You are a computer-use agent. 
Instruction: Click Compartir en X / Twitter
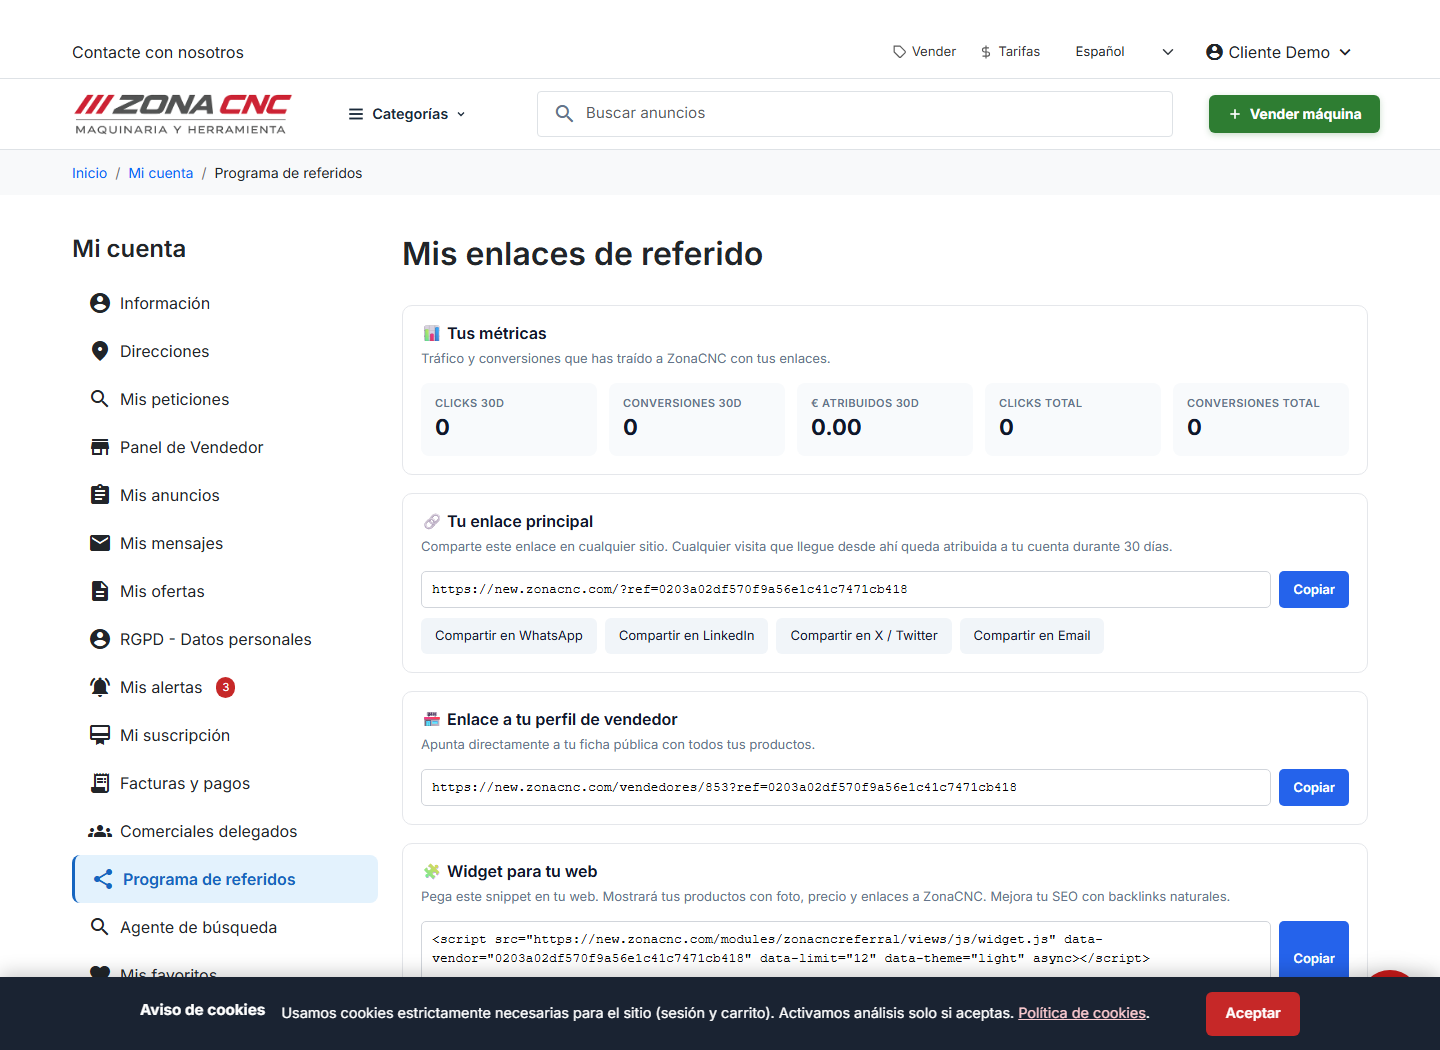(864, 636)
